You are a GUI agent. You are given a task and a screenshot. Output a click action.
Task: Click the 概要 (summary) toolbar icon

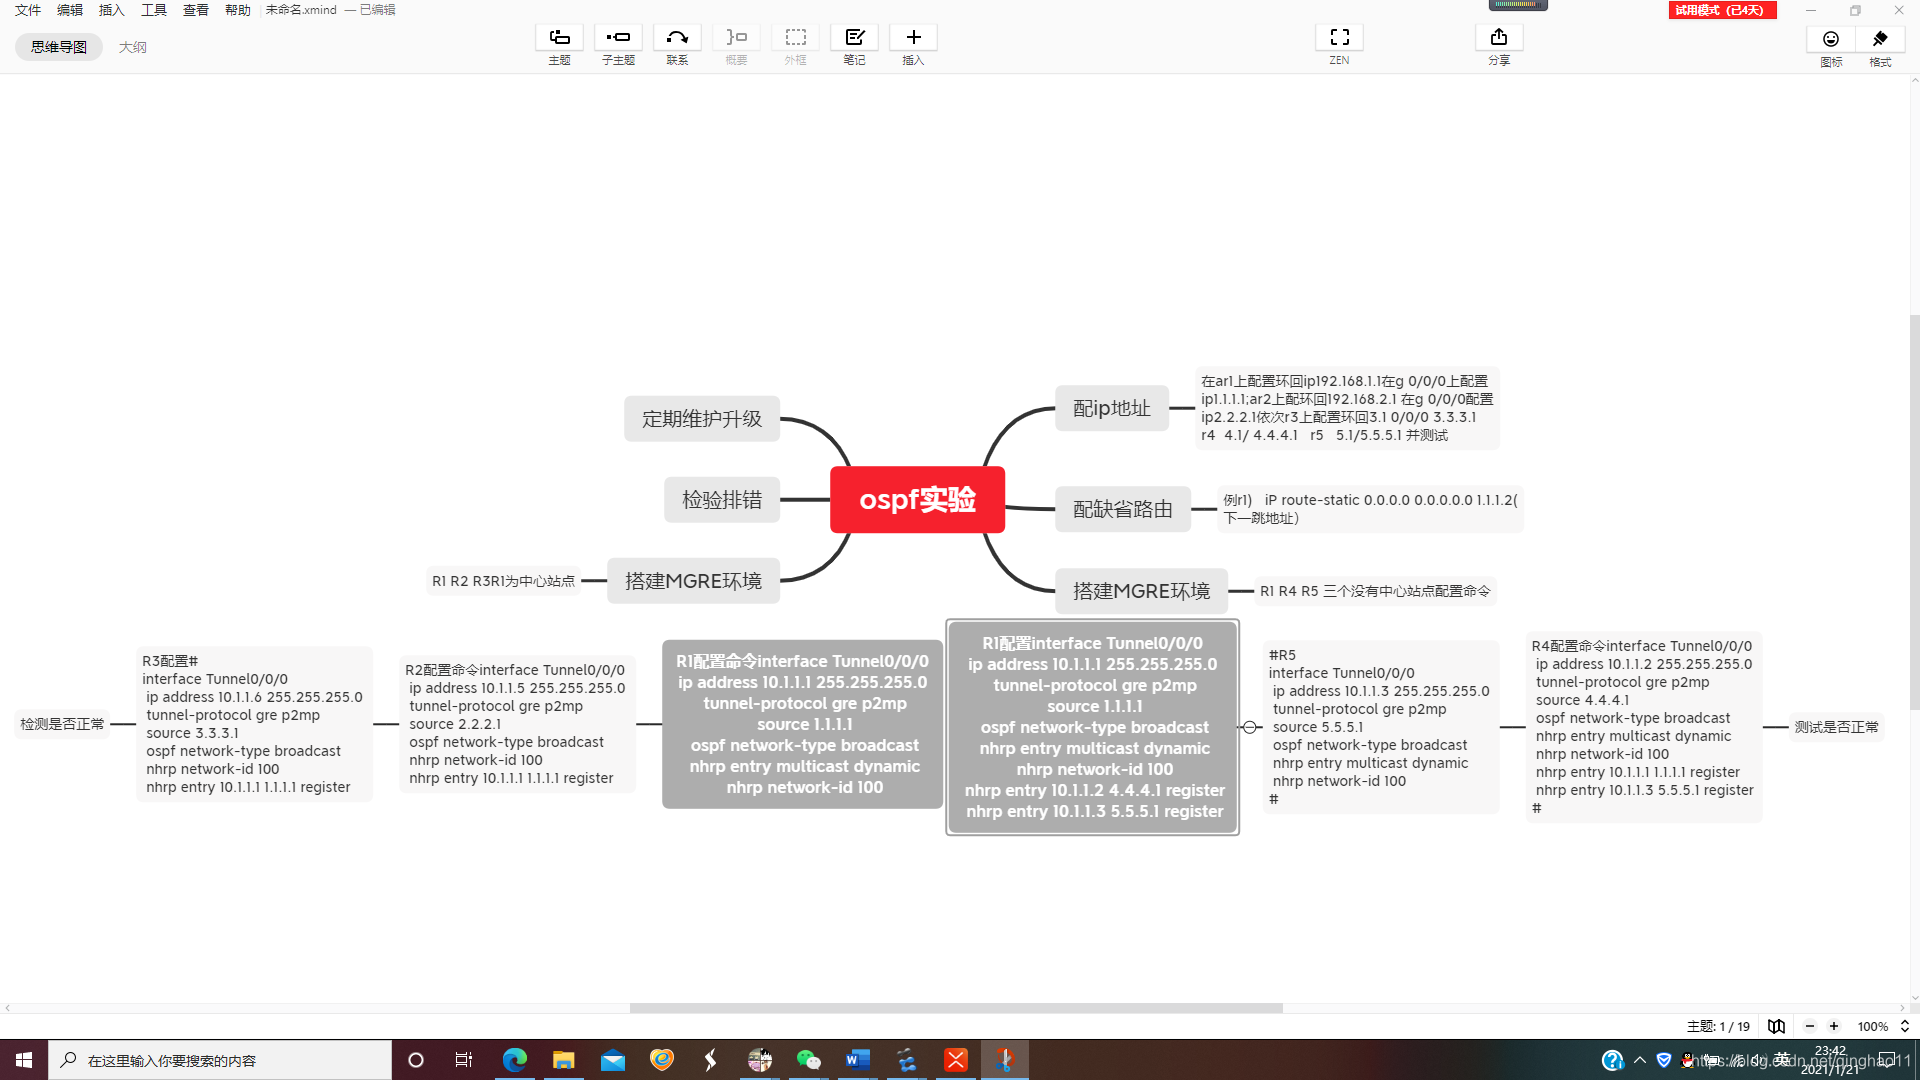736,38
